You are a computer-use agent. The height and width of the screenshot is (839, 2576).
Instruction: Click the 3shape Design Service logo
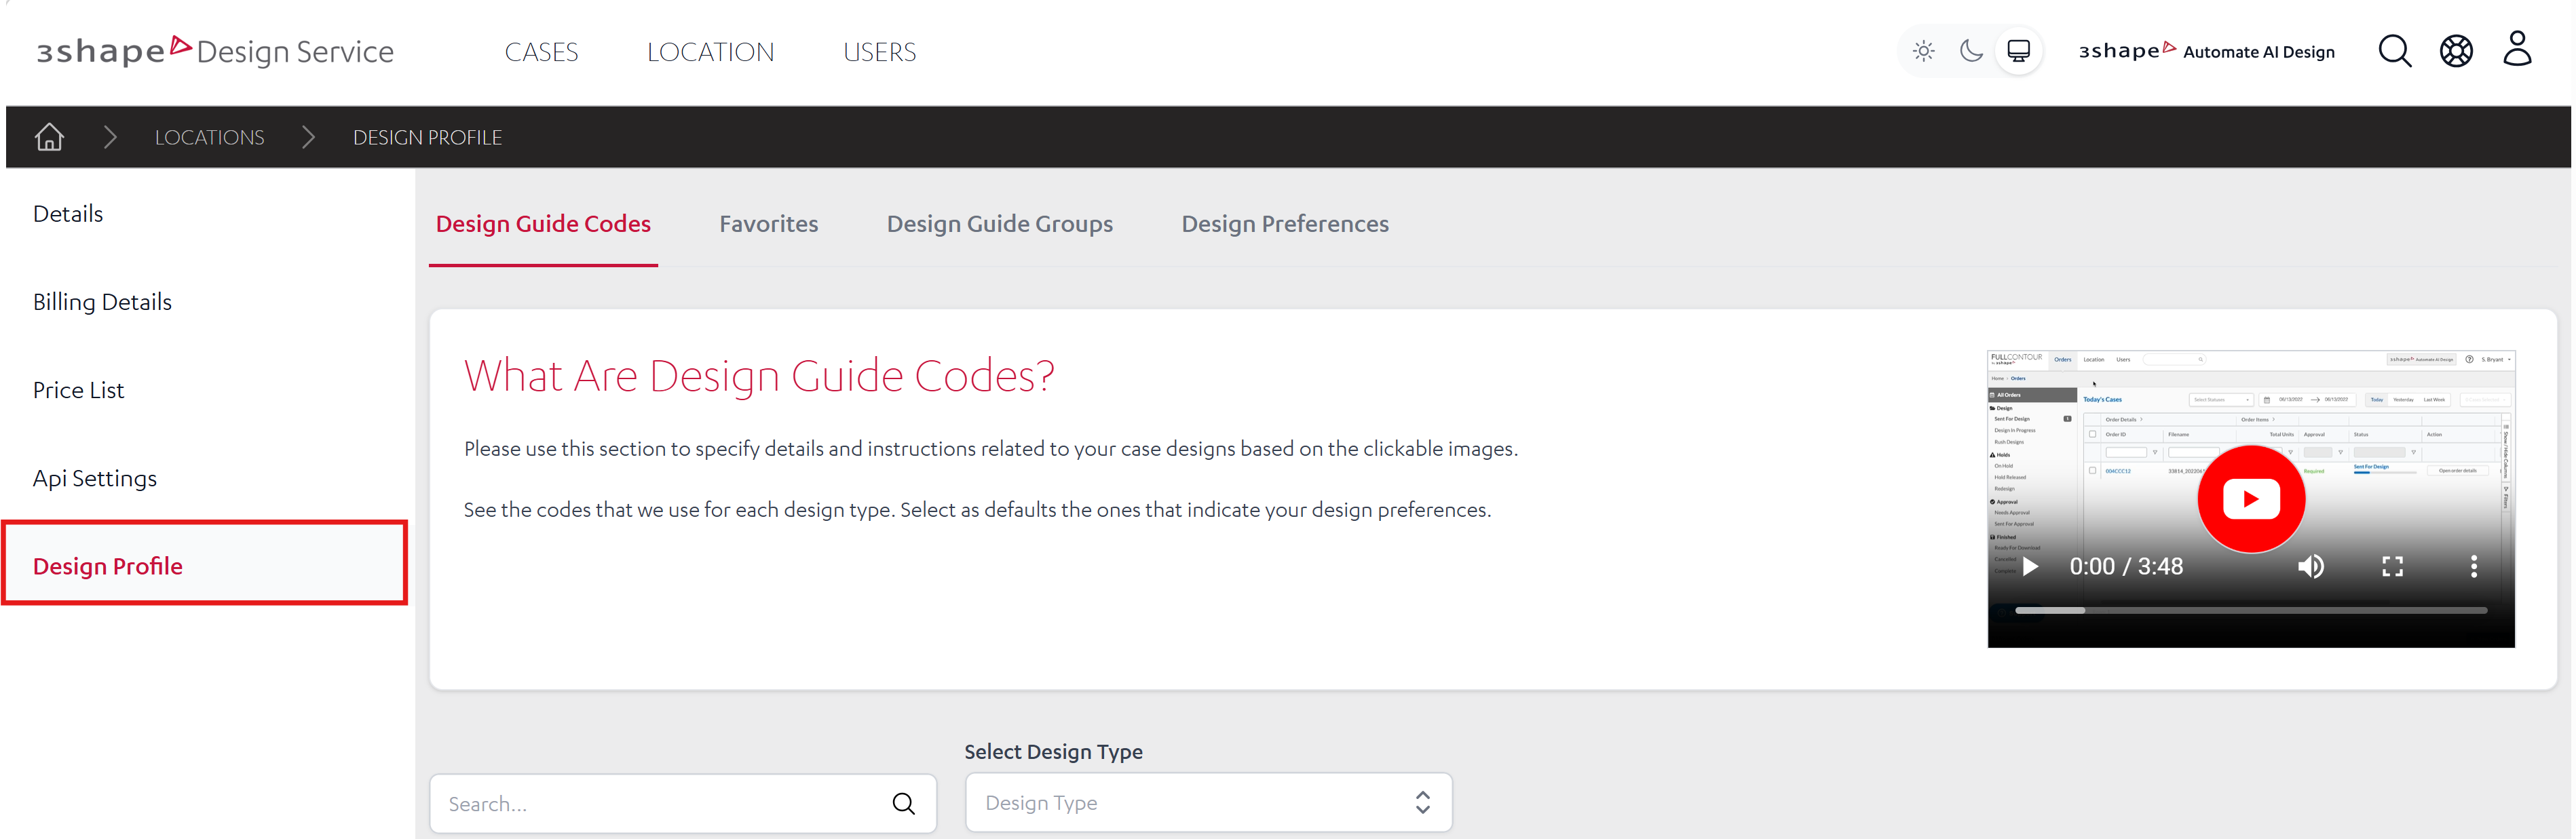[215, 51]
